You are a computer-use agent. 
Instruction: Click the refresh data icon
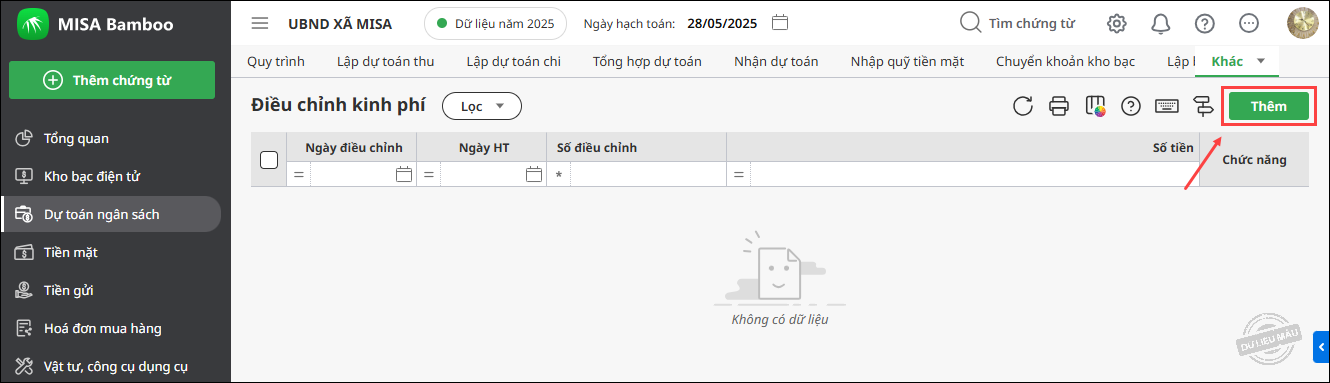[x=1022, y=106]
